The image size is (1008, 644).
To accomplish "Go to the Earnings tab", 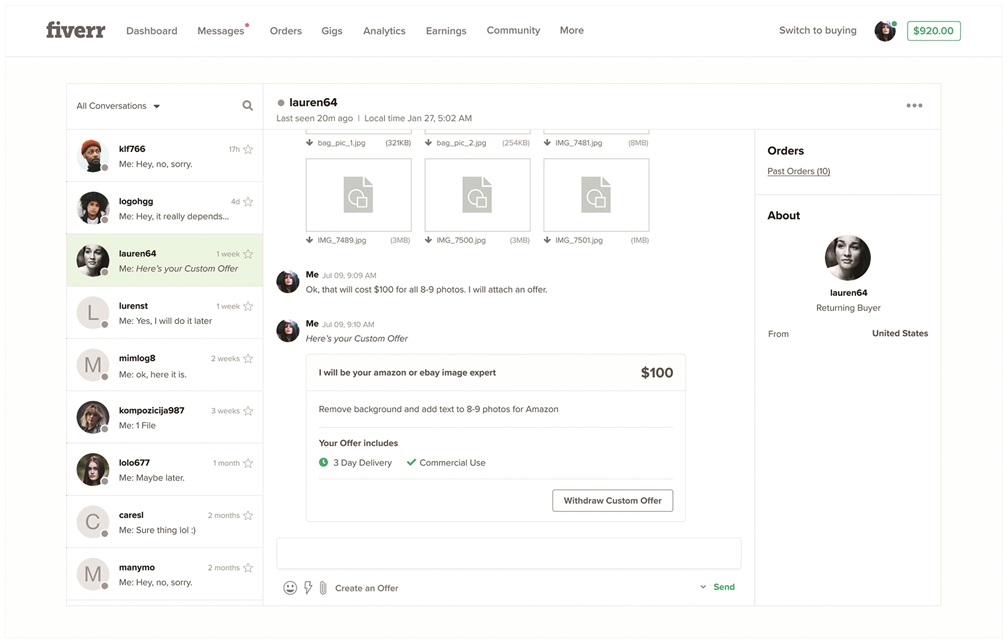I will click(445, 31).
